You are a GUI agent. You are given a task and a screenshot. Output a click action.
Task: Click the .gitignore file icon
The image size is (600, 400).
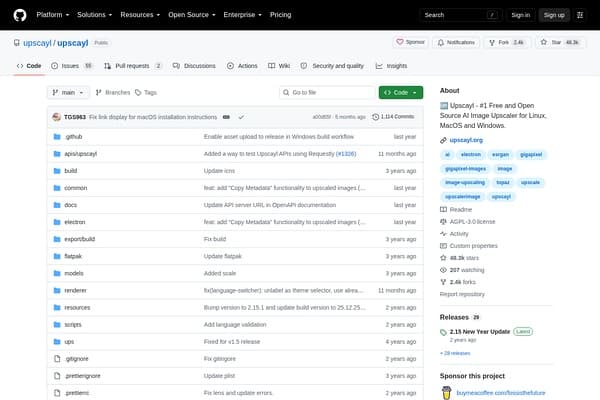[57, 359]
